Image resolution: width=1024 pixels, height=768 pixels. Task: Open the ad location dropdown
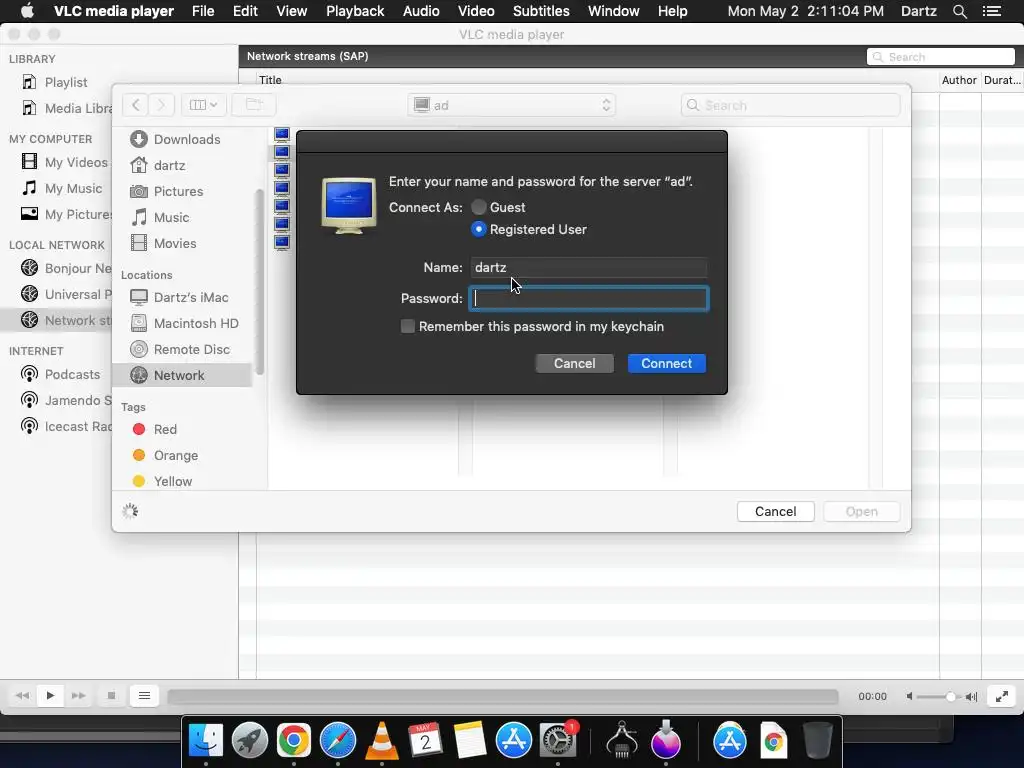(511, 105)
